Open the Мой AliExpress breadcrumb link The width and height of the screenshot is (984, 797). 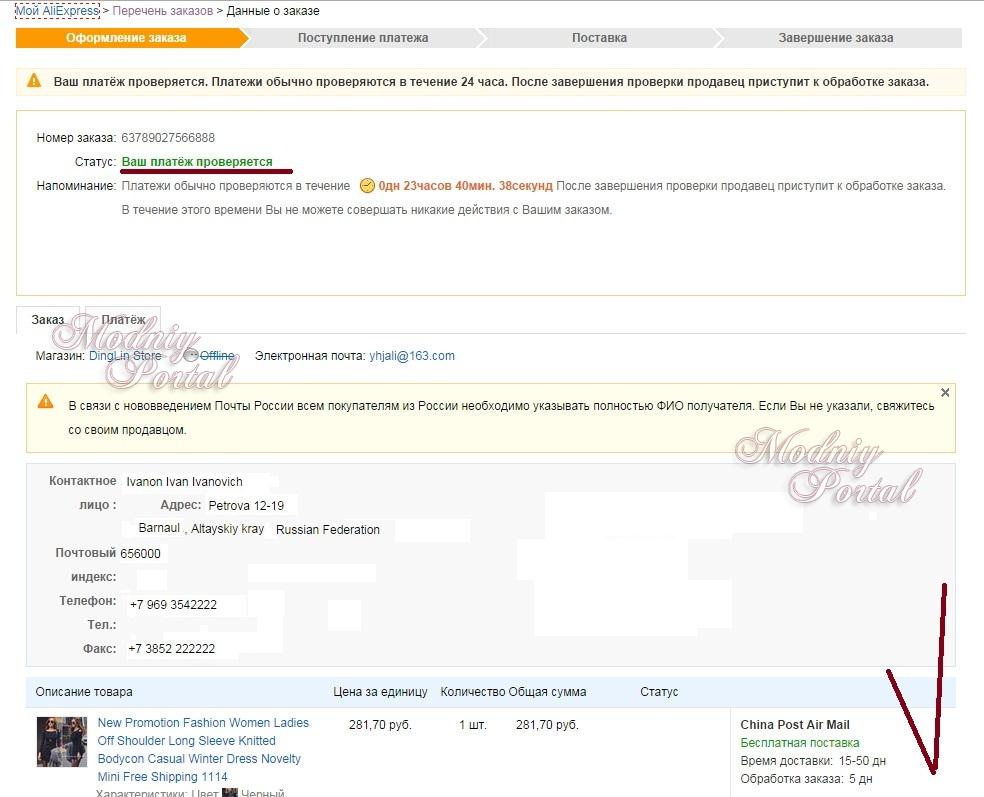point(57,11)
